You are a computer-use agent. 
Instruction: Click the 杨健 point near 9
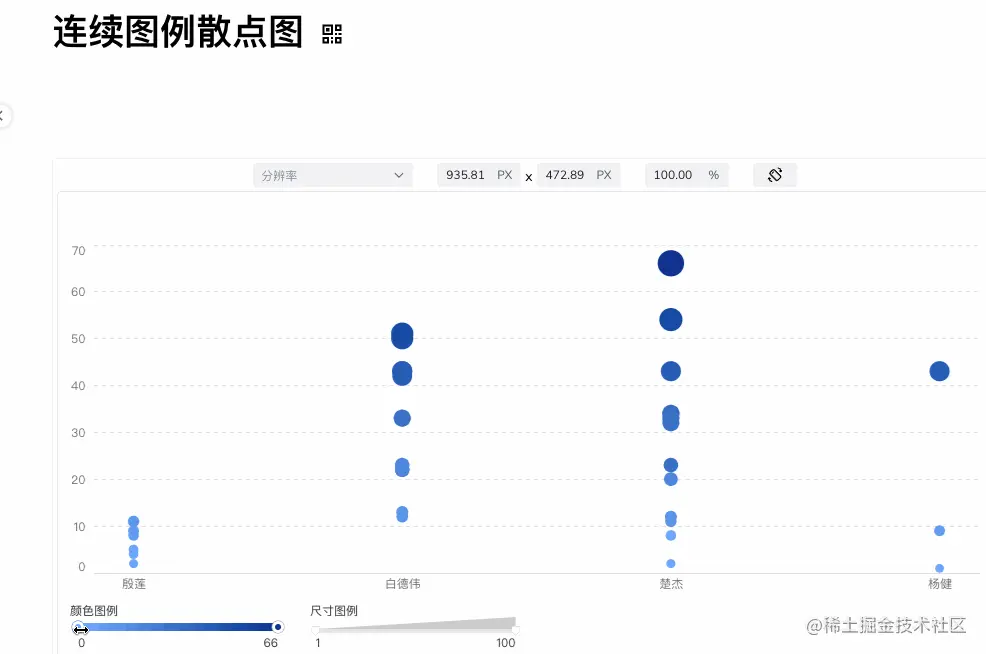coord(939,531)
